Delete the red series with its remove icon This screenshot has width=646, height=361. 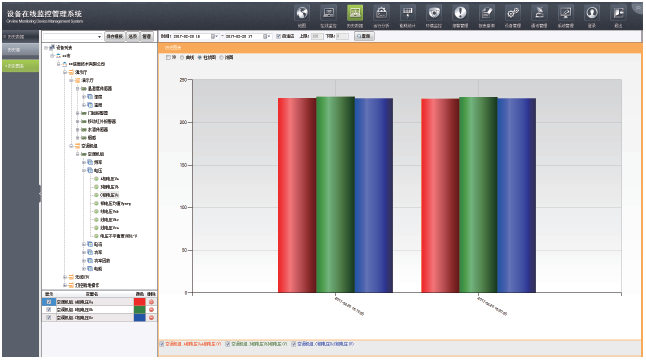[x=151, y=302]
